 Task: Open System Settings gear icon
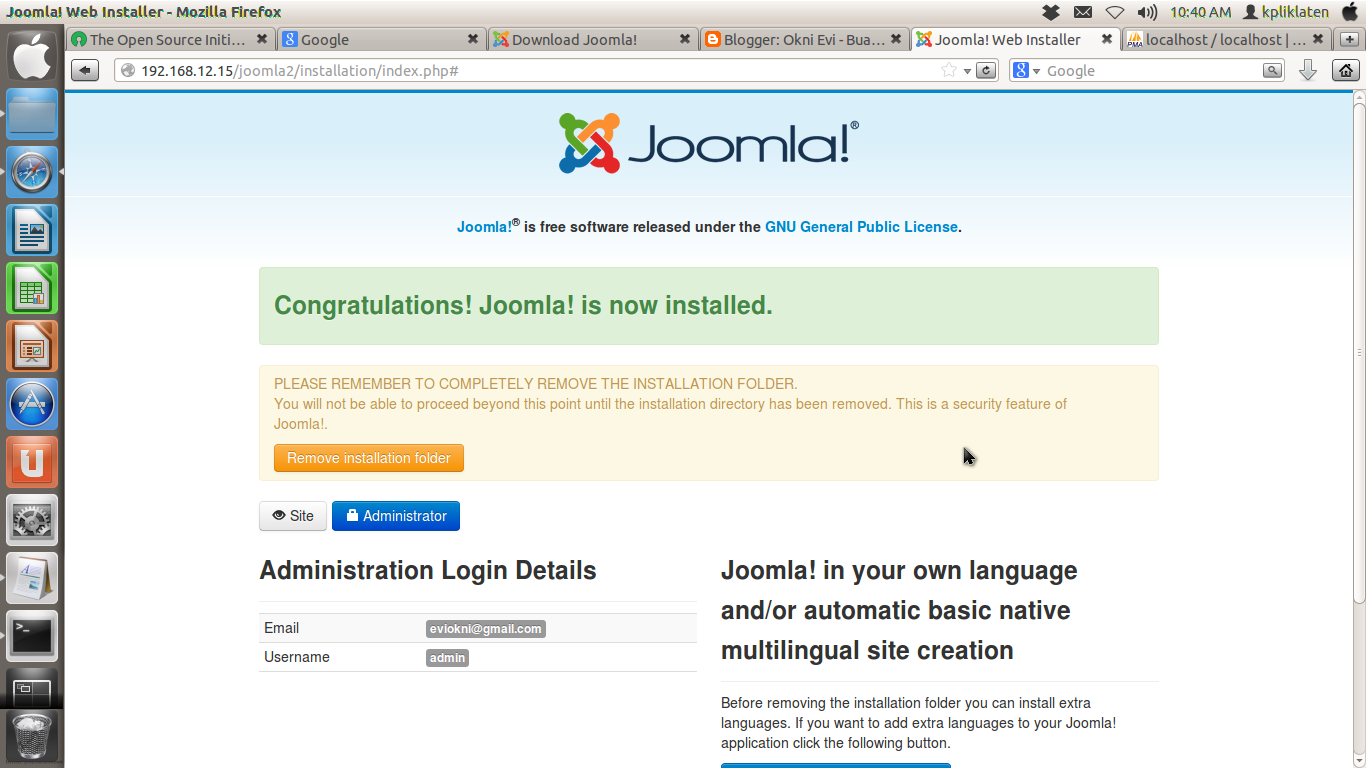point(33,520)
